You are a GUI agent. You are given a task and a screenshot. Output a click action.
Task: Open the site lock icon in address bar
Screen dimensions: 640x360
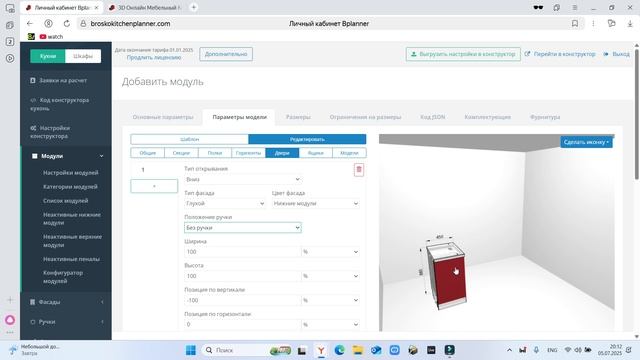pyautogui.click(x=83, y=24)
